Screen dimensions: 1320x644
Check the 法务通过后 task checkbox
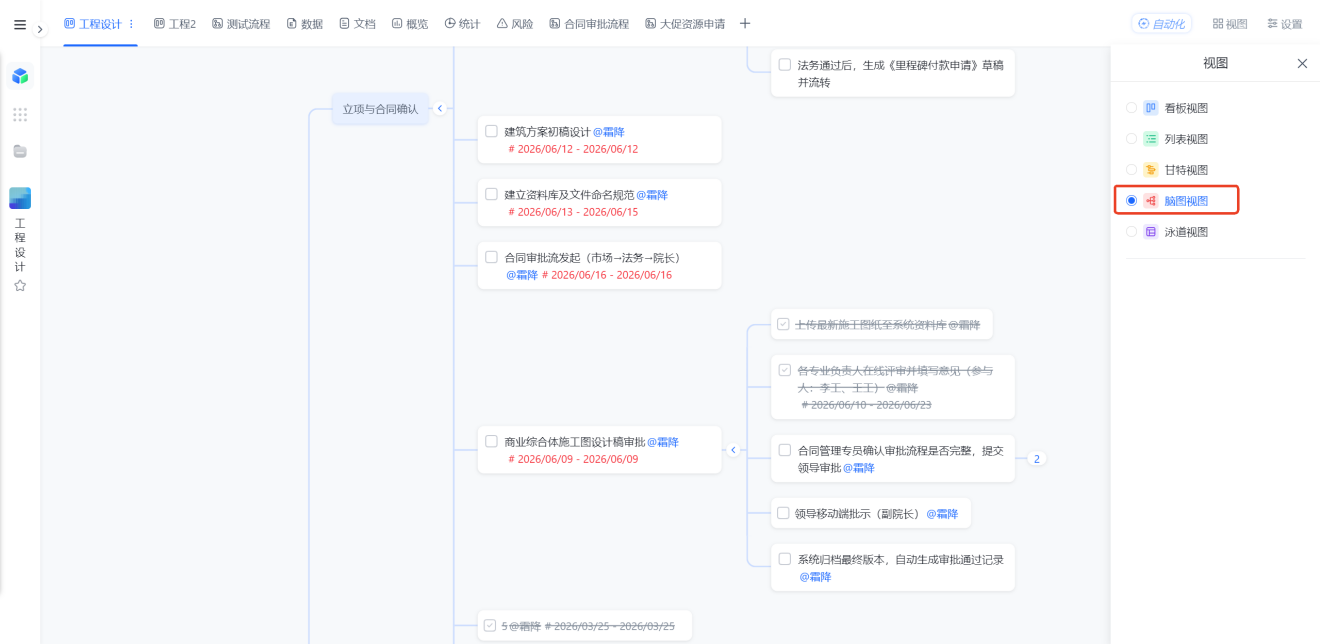(x=785, y=65)
